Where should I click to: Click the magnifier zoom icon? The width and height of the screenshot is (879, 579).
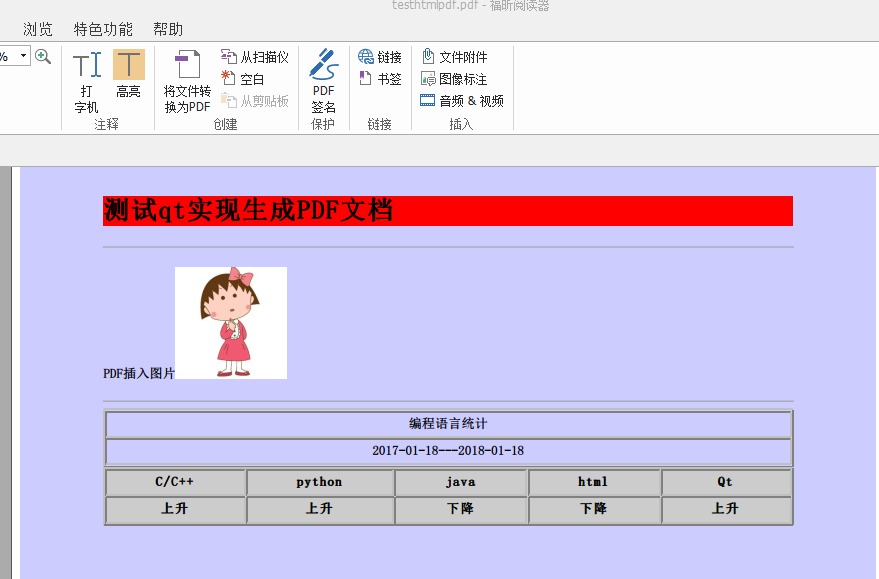tap(42, 56)
